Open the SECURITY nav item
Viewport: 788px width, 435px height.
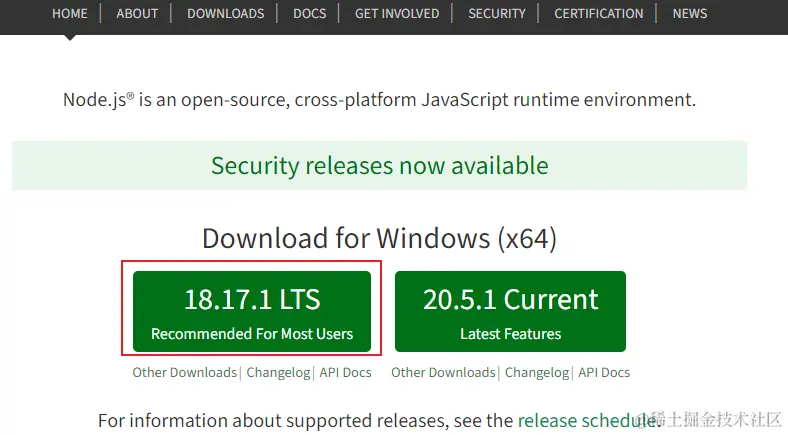click(x=497, y=14)
